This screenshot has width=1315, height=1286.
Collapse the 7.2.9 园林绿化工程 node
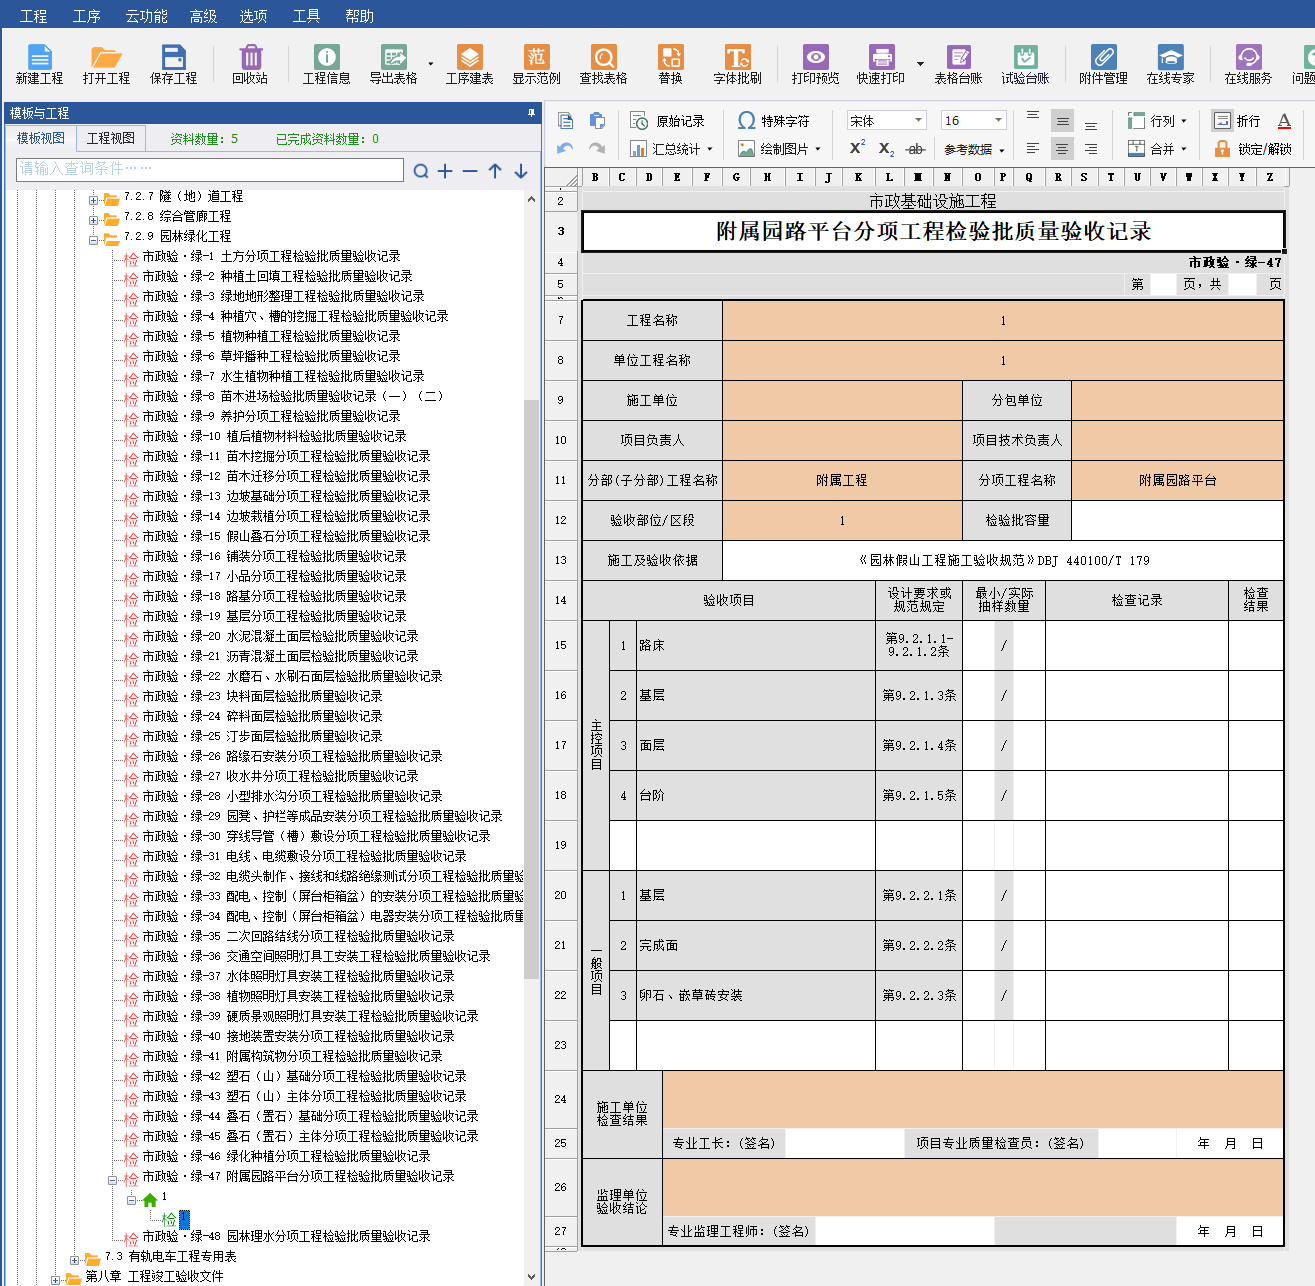(94, 239)
